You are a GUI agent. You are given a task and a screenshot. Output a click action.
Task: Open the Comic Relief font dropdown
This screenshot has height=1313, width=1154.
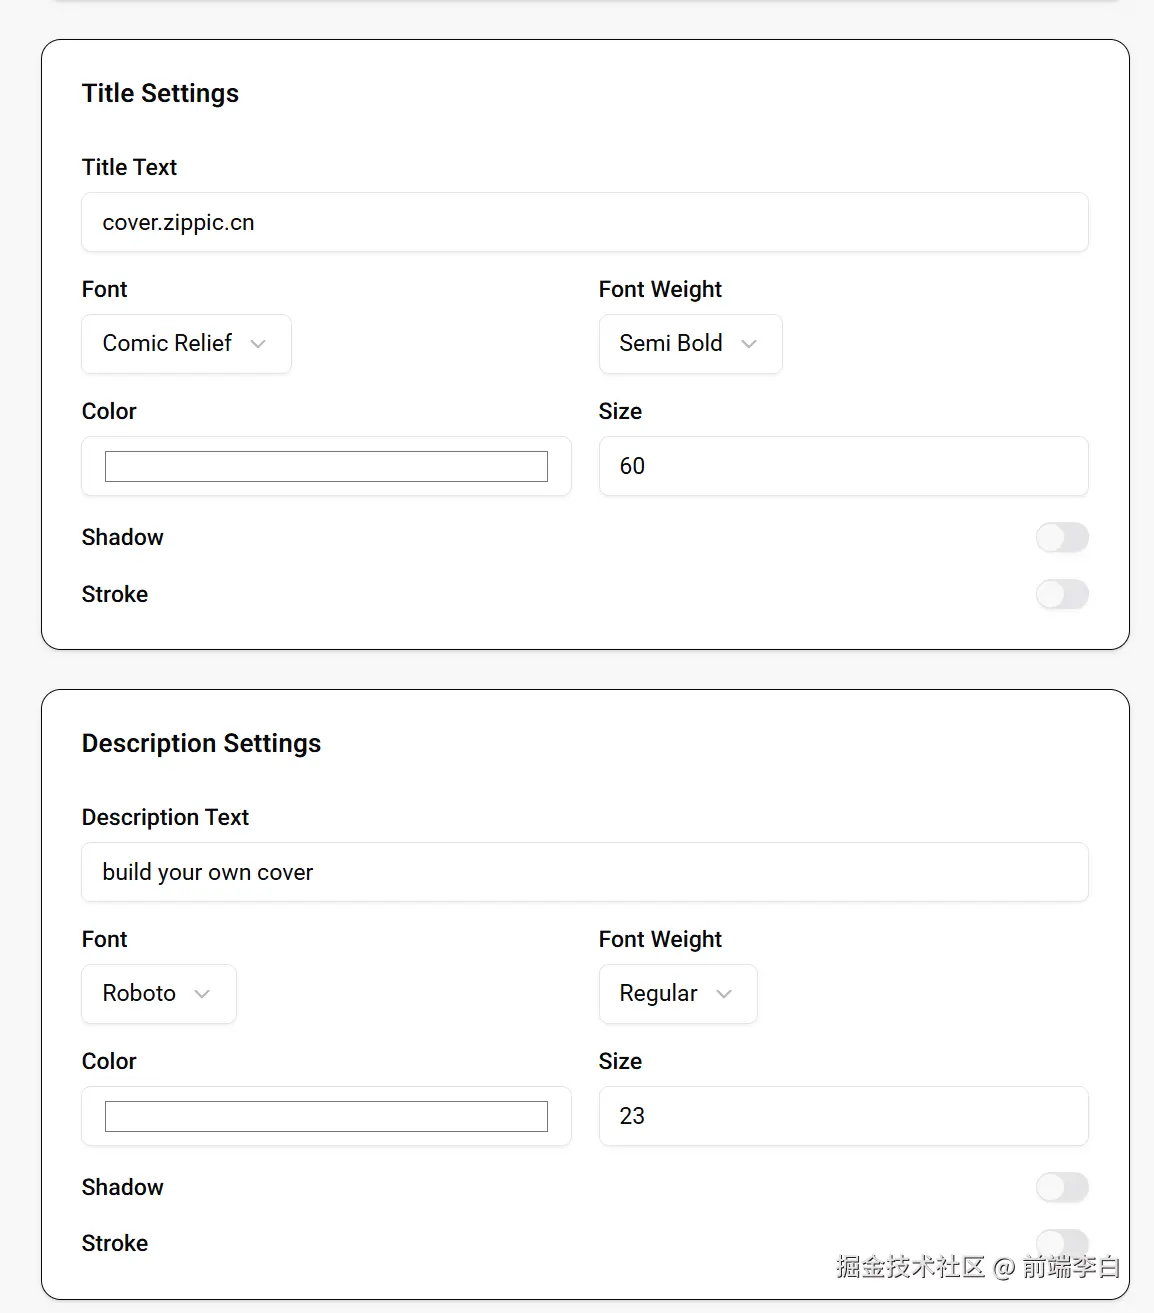(186, 344)
